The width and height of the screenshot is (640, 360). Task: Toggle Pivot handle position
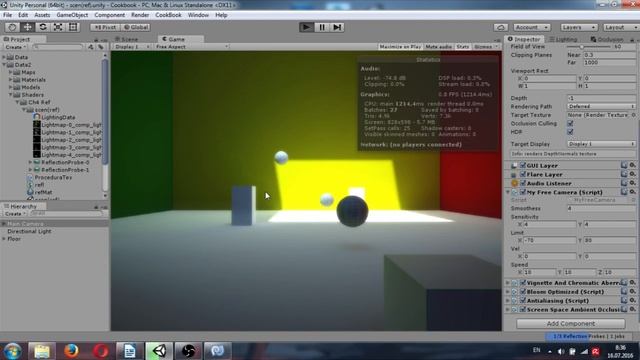[105, 27]
